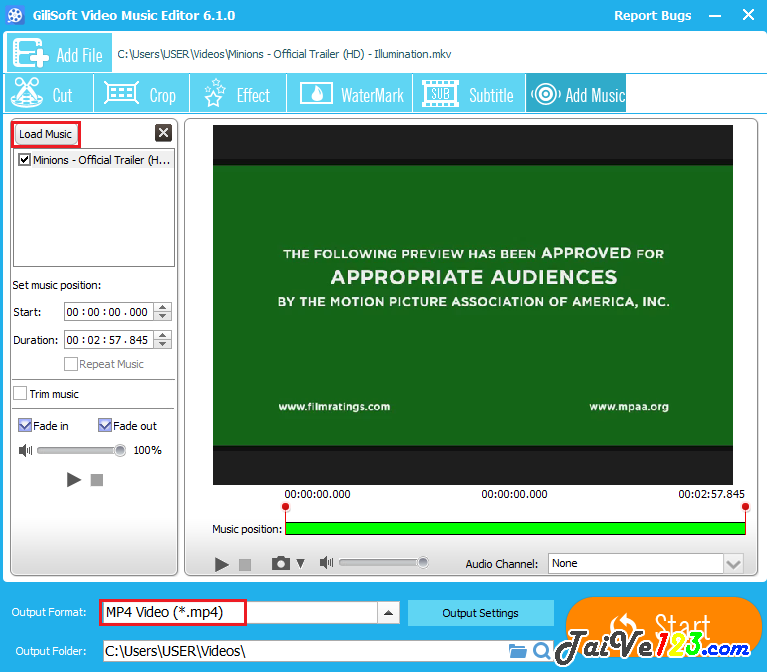Increase Duration with up arrow
This screenshot has height=672, width=767.
[x=163, y=335]
